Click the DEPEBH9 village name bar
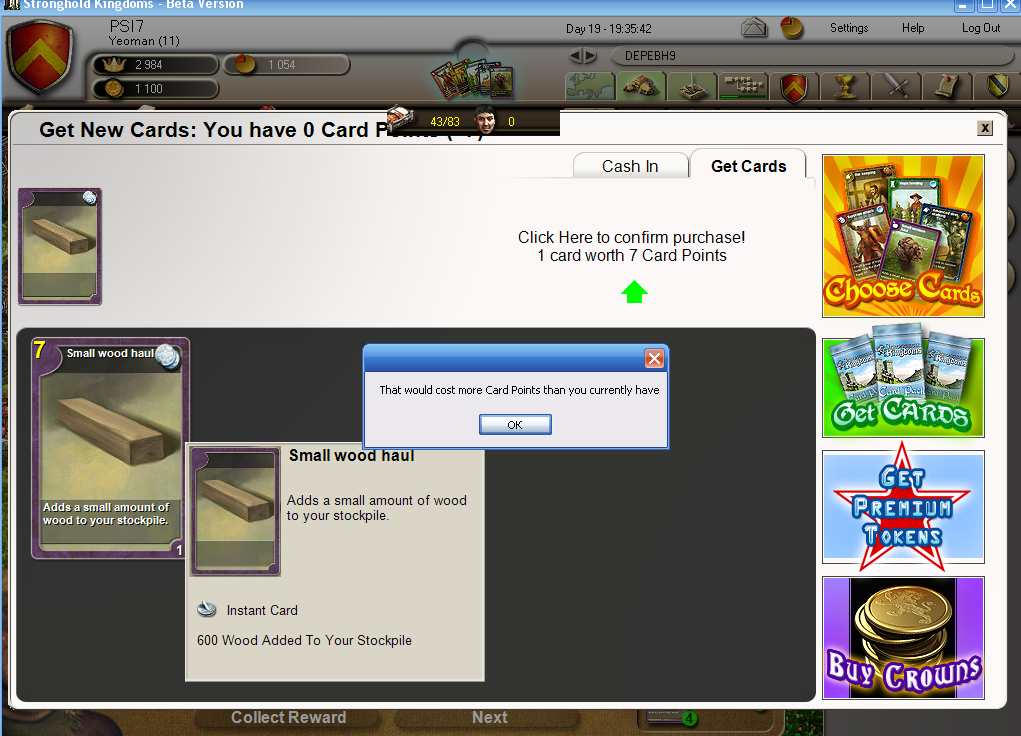 pyautogui.click(x=812, y=56)
